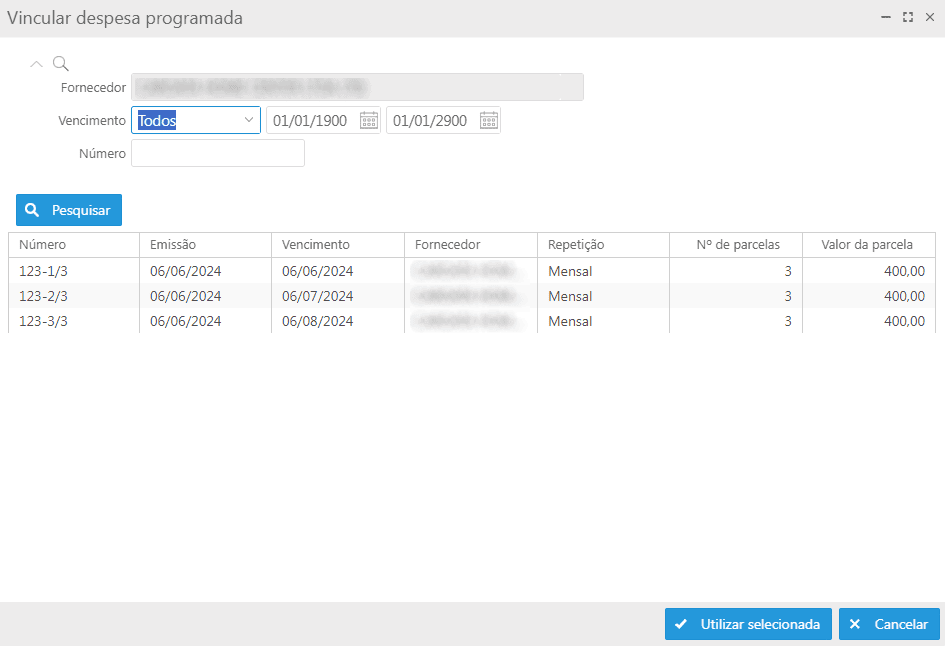Screen dimensions: 945x646
Task: Sort by the Número column header
Action: [x=43, y=245]
